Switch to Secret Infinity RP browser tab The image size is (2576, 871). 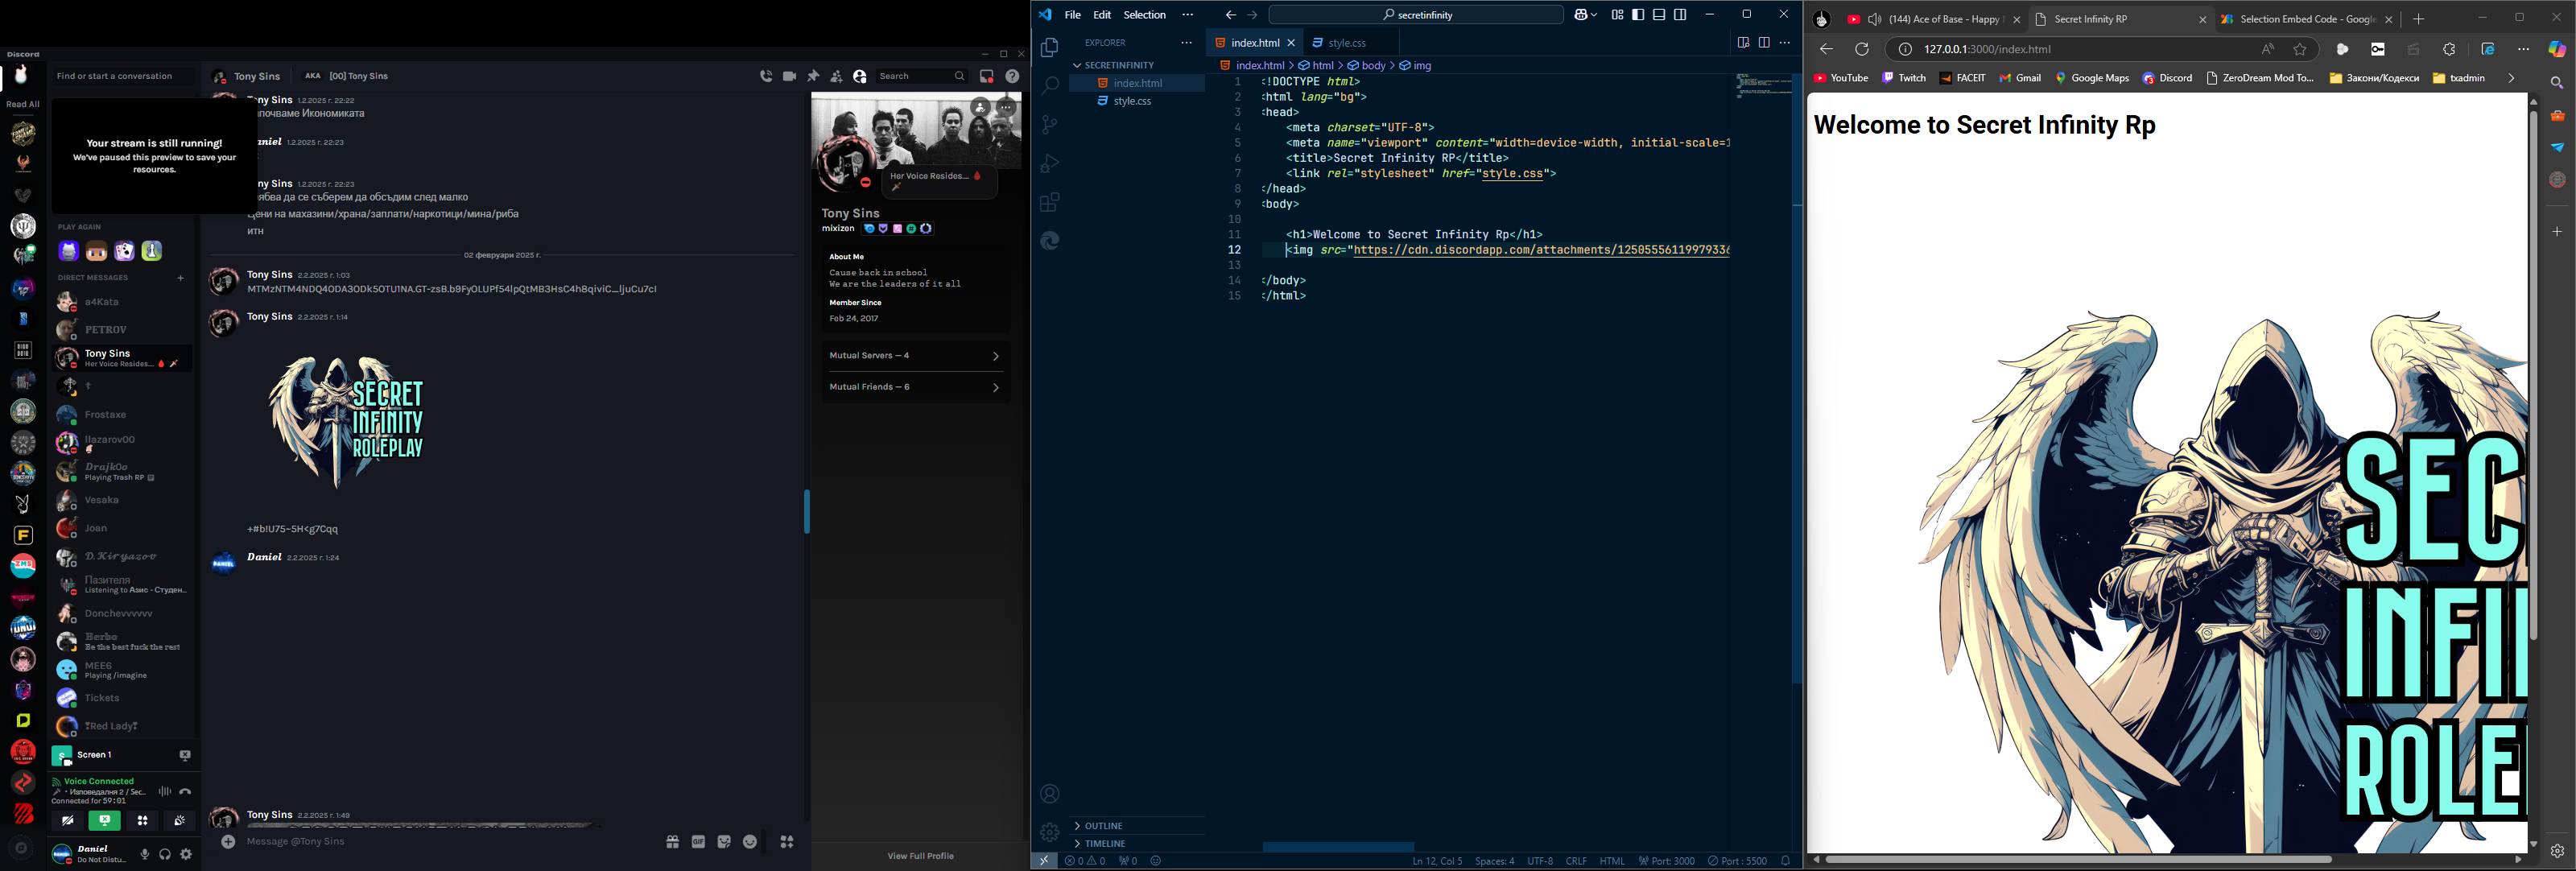[2120, 19]
